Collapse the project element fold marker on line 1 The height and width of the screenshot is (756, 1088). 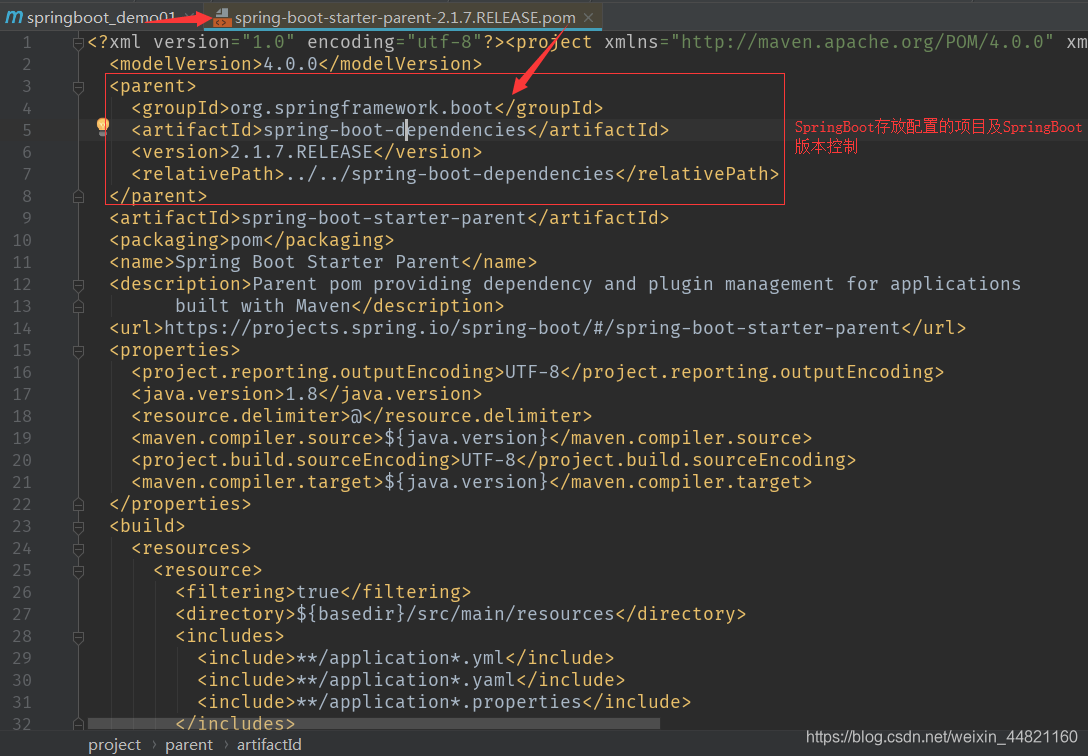click(78, 43)
